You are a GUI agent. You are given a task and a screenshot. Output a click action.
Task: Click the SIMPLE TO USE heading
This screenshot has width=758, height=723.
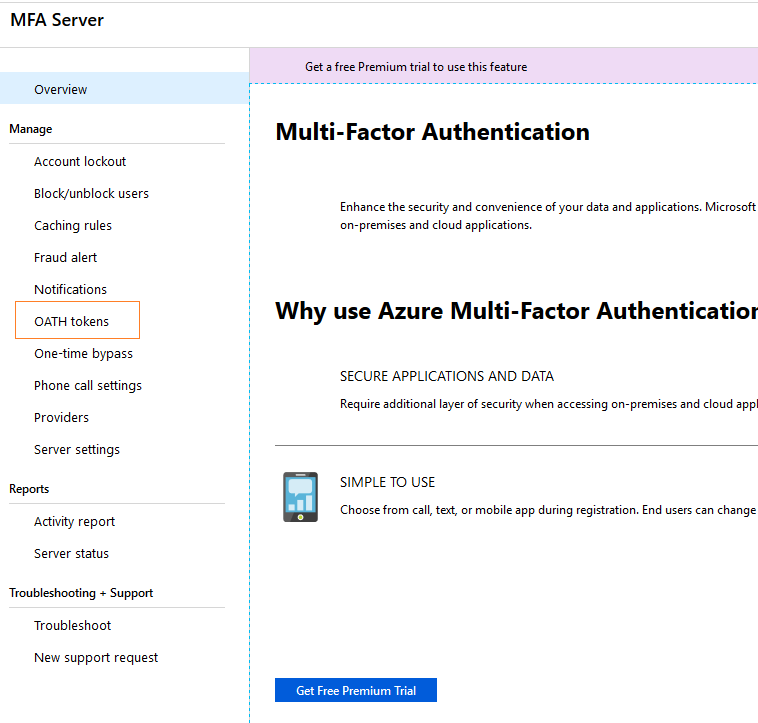coord(387,482)
